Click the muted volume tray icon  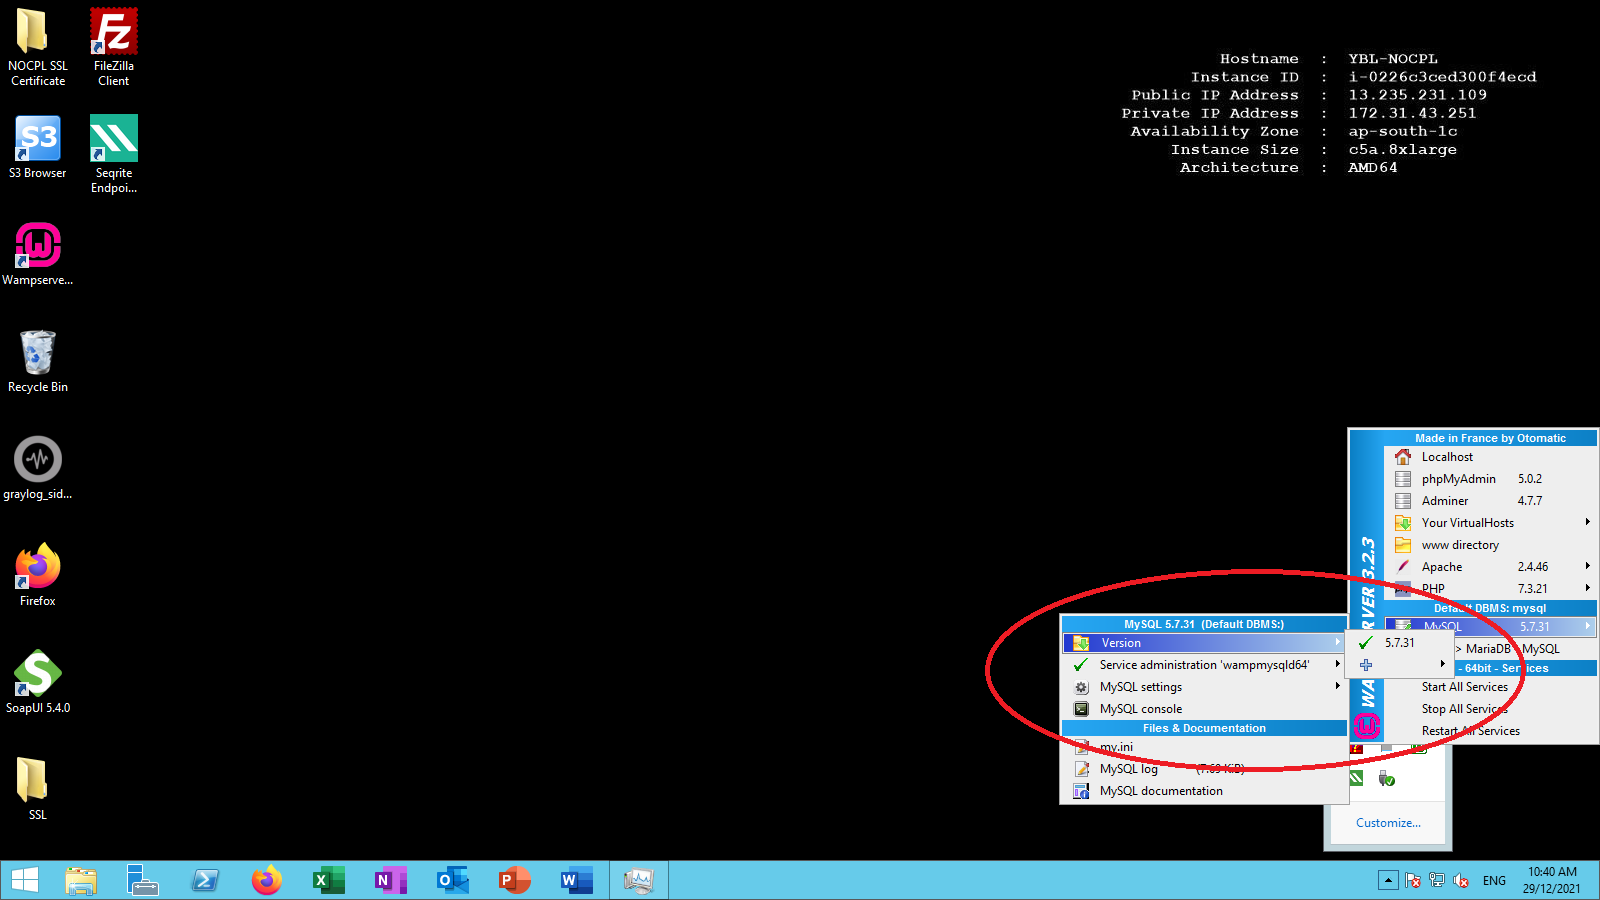[x=1461, y=880]
